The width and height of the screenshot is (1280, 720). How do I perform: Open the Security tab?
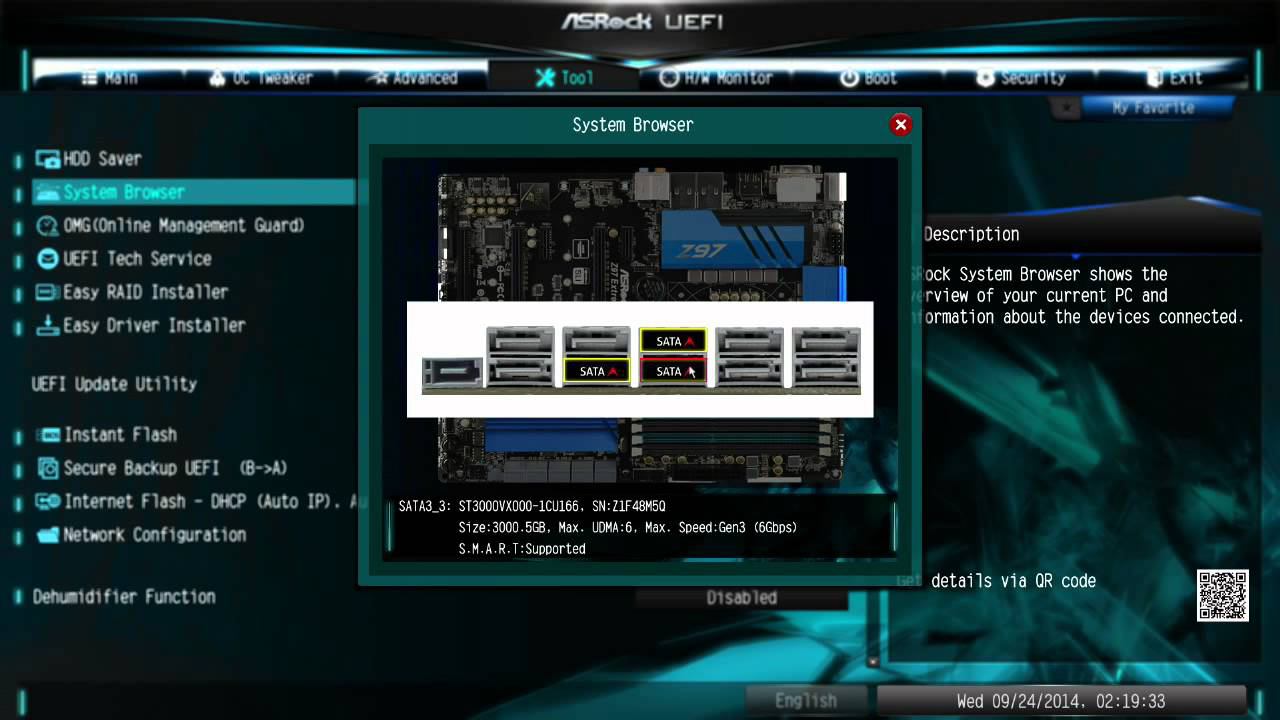click(1021, 78)
